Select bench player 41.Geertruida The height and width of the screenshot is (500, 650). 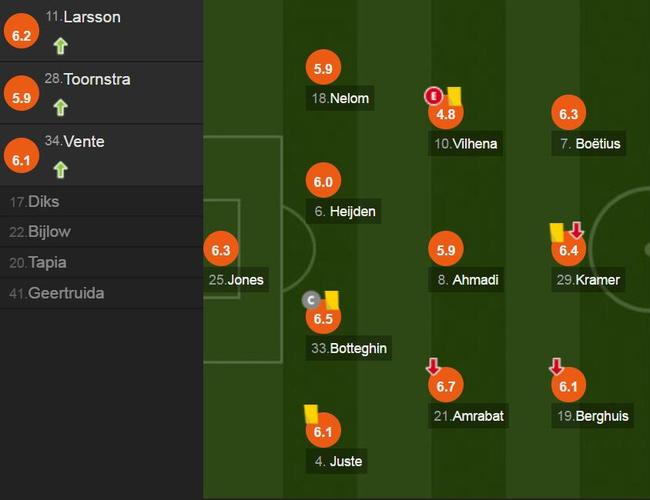(102, 293)
